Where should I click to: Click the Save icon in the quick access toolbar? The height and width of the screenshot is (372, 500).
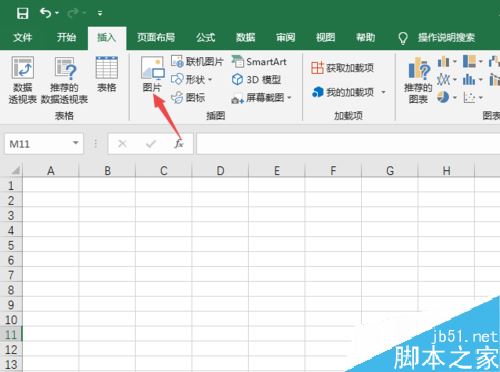pyautogui.click(x=22, y=13)
